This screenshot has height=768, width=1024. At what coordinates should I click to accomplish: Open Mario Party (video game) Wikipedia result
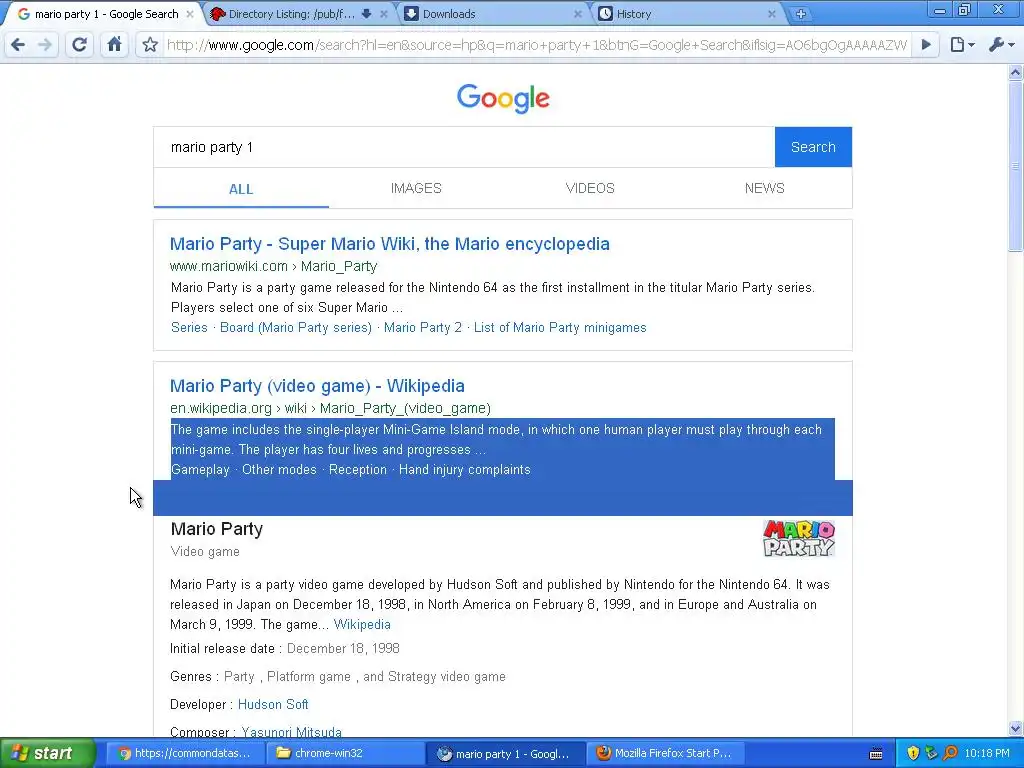click(x=317, y=386)
